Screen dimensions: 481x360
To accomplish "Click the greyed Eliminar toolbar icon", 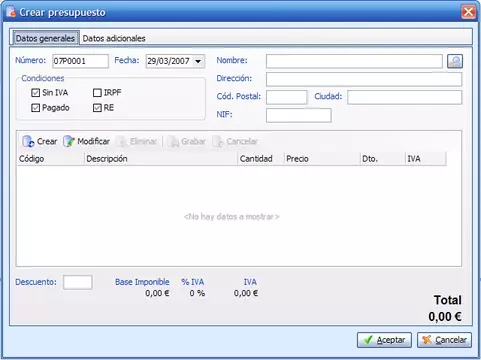I will point(122,141).
